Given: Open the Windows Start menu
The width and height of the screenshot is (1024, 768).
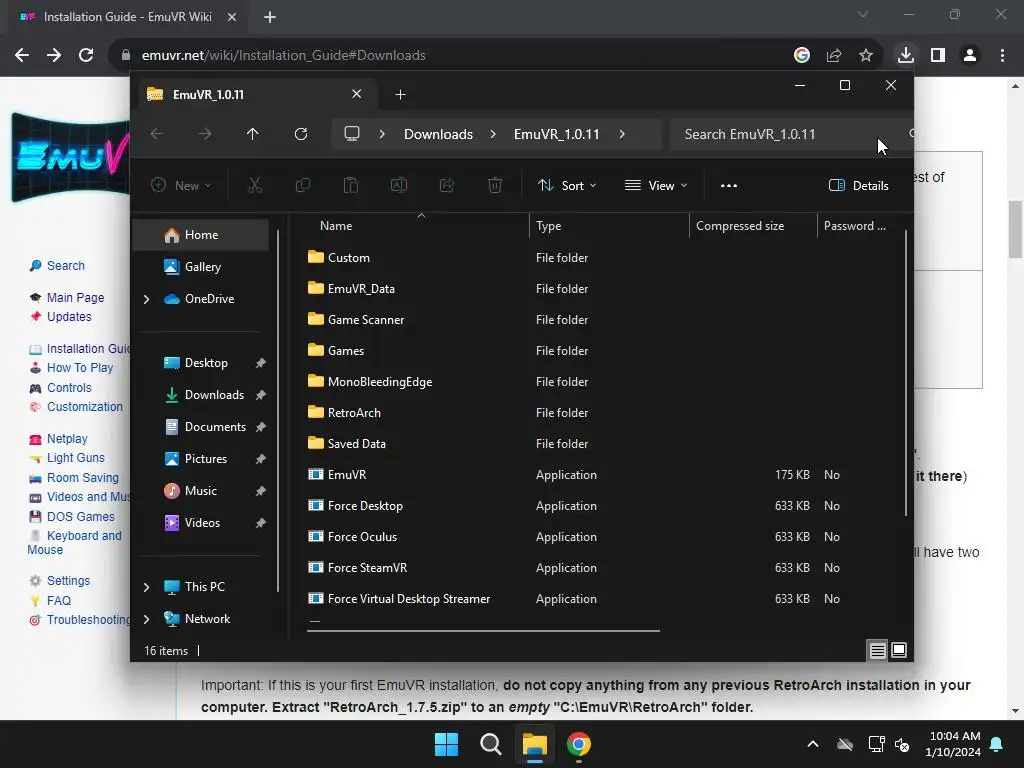Looking at the screenshot, I should pyautogui.click(x=447, y=744).
